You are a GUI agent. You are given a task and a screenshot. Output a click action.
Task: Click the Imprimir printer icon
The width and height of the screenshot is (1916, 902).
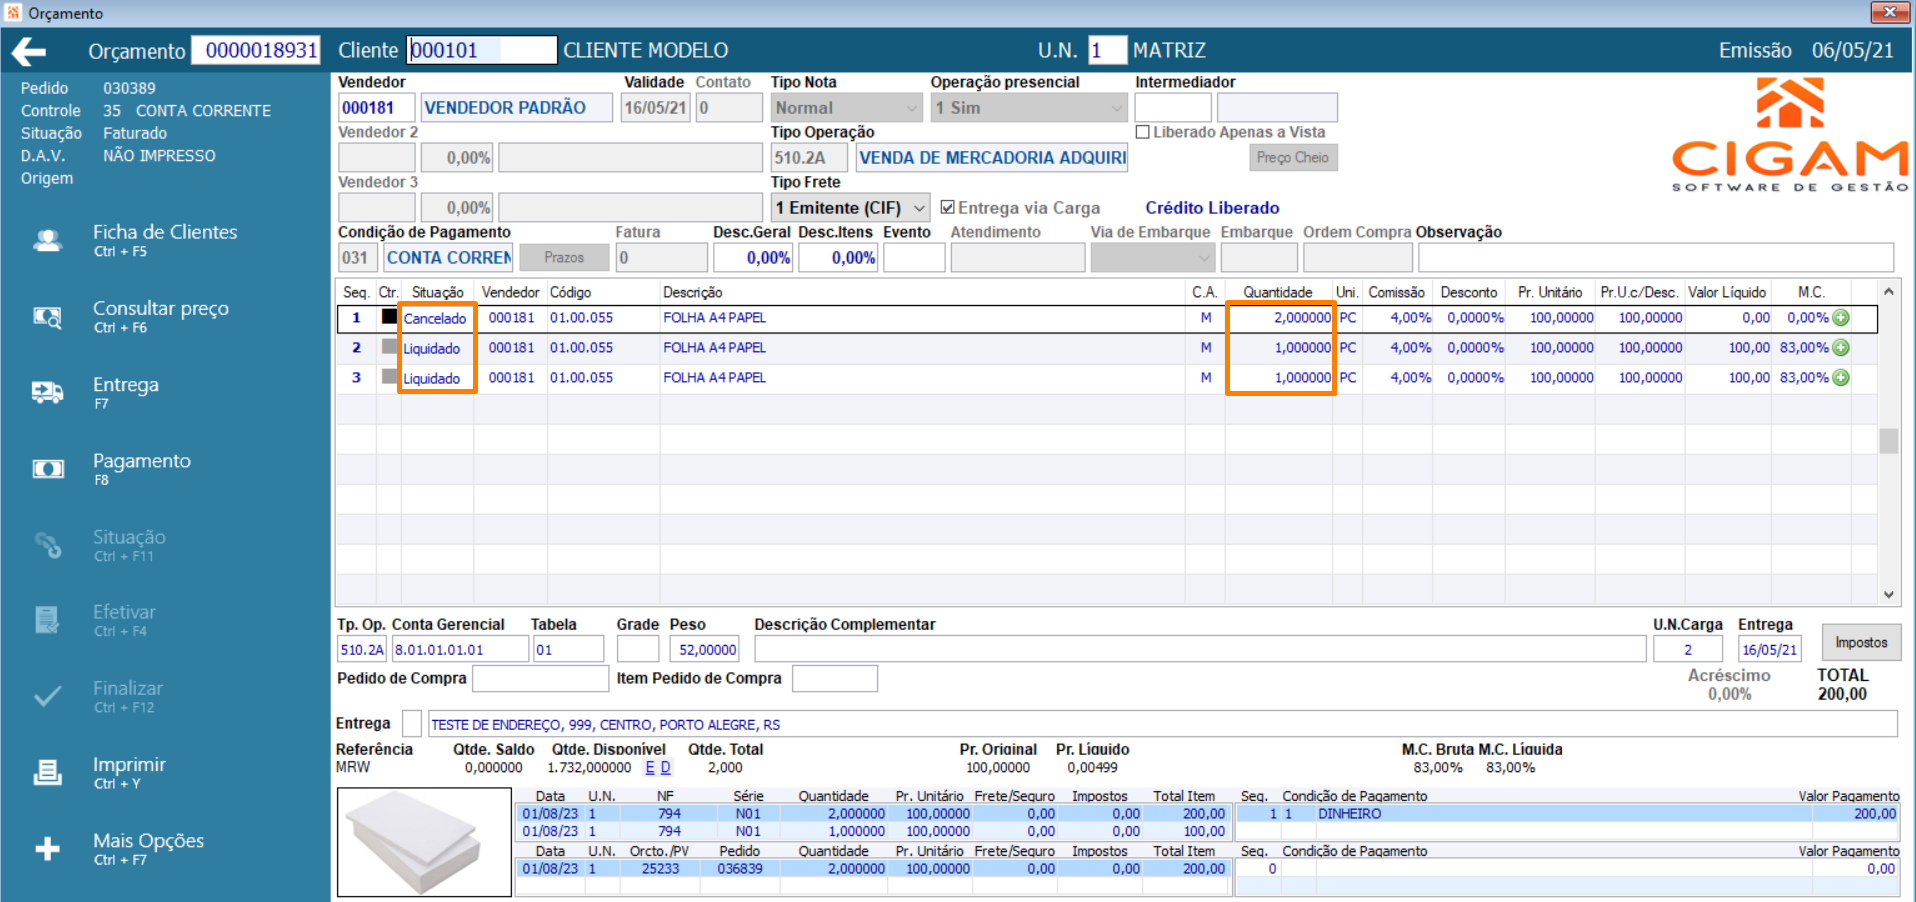pyautogui.click(x=47, y=773)
